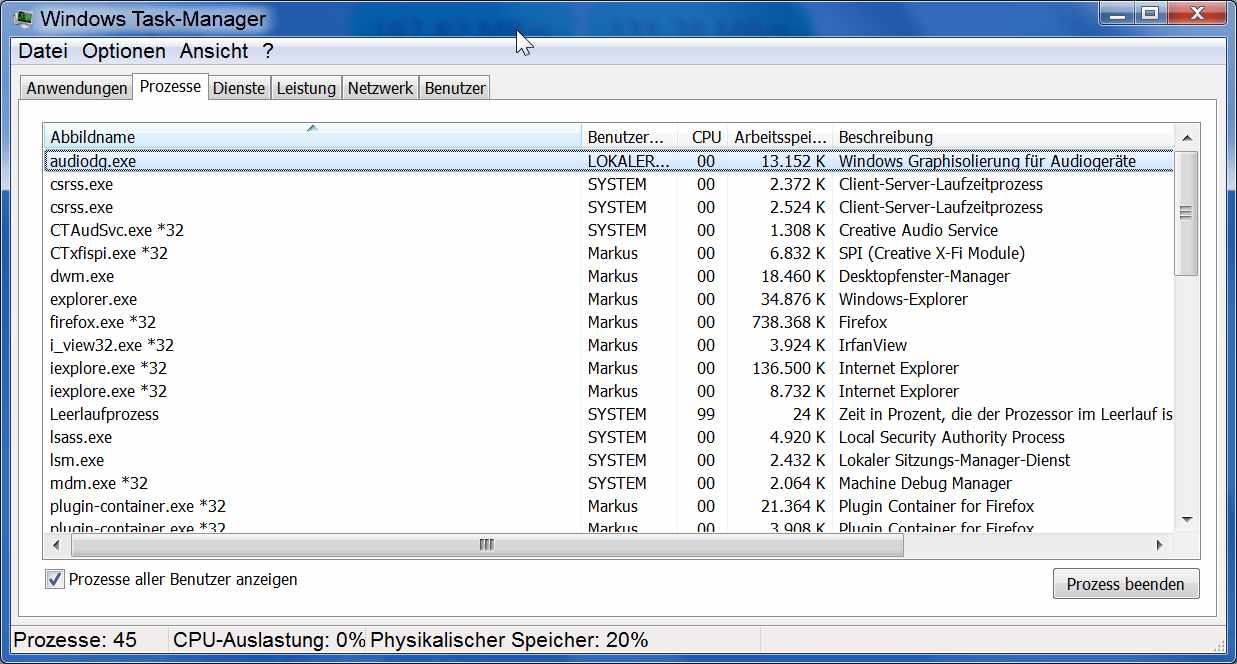
Task: Click the Prozess beenden button
Action: [1126, 584]
